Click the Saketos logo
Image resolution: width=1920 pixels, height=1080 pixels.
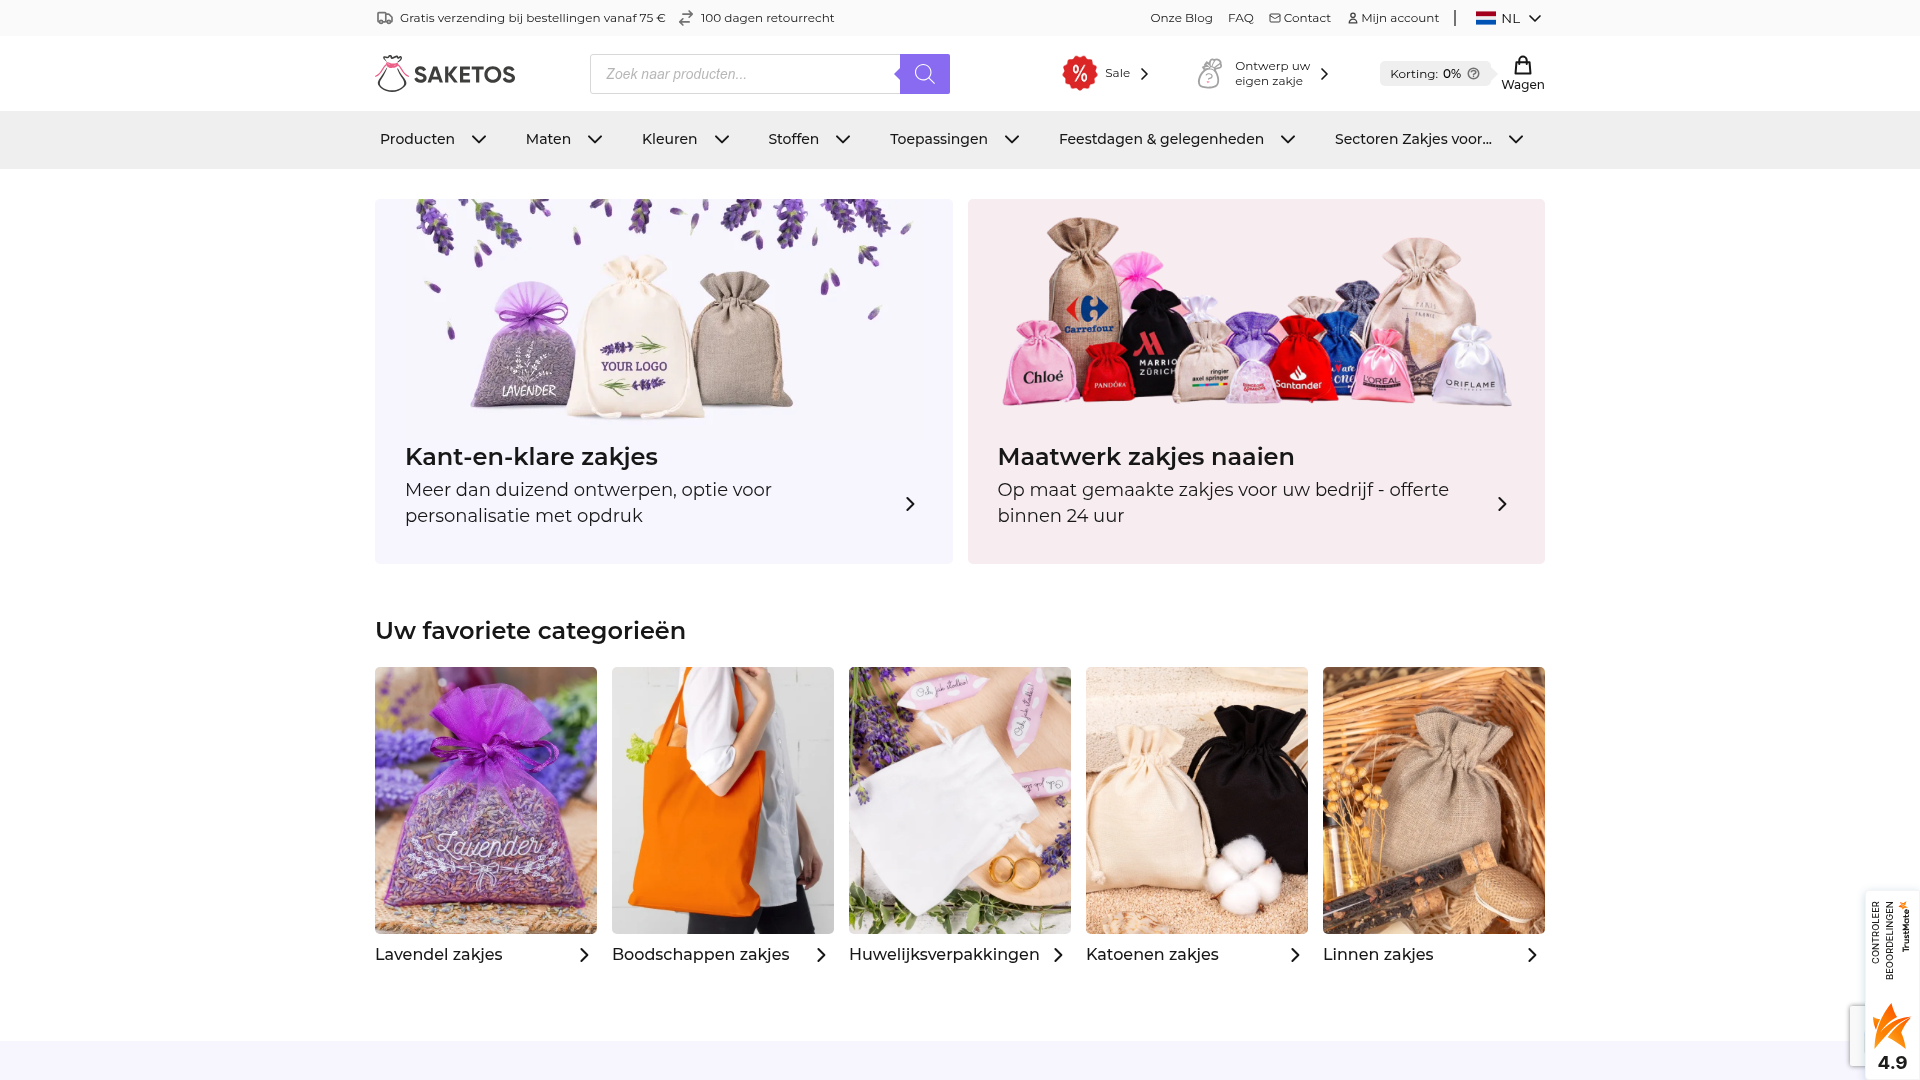click(445, 73)
